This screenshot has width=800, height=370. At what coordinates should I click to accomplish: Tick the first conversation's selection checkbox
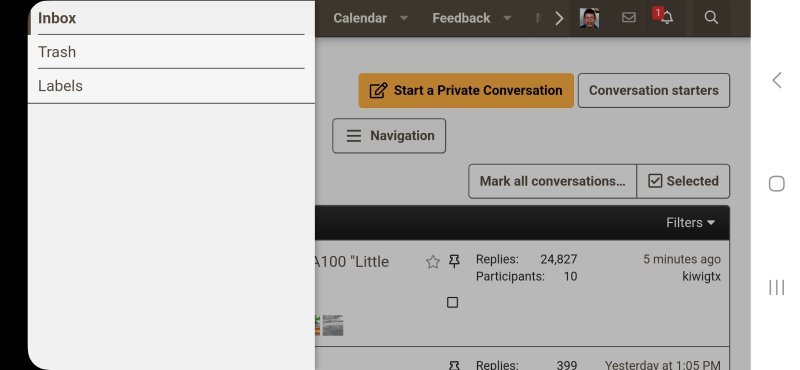[452, 302]
